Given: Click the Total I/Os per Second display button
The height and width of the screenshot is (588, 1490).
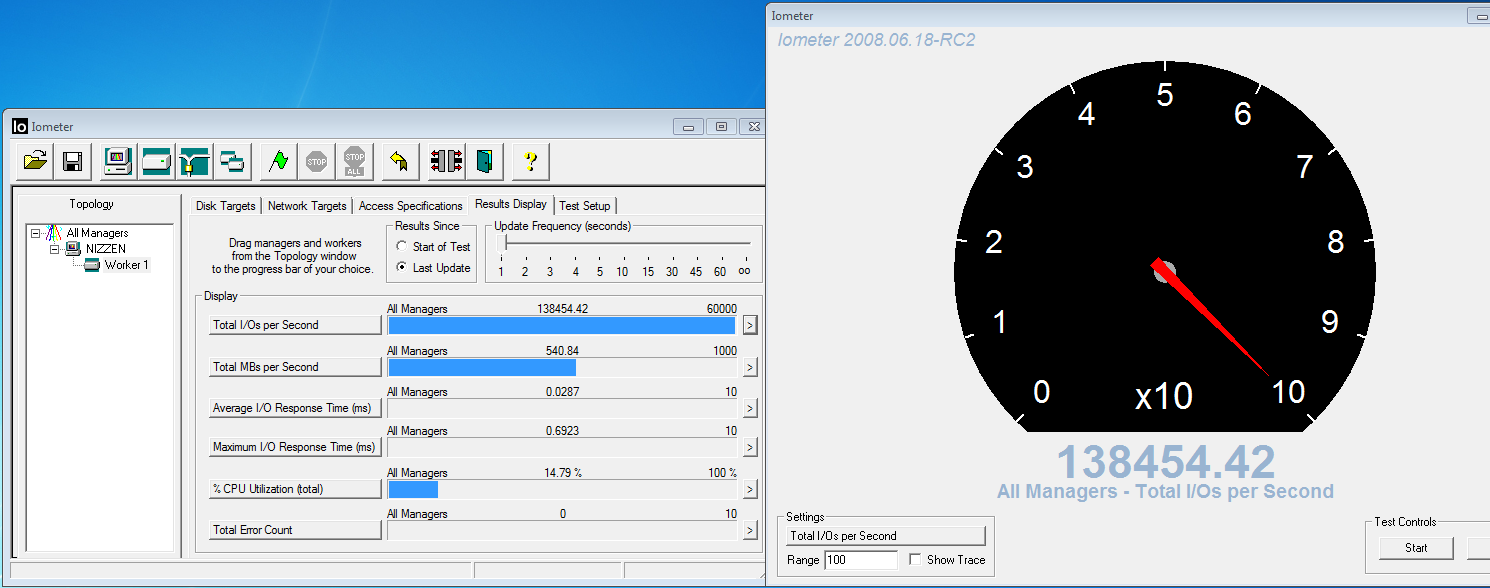Looking at the screenshot, I should click(295, 325).
